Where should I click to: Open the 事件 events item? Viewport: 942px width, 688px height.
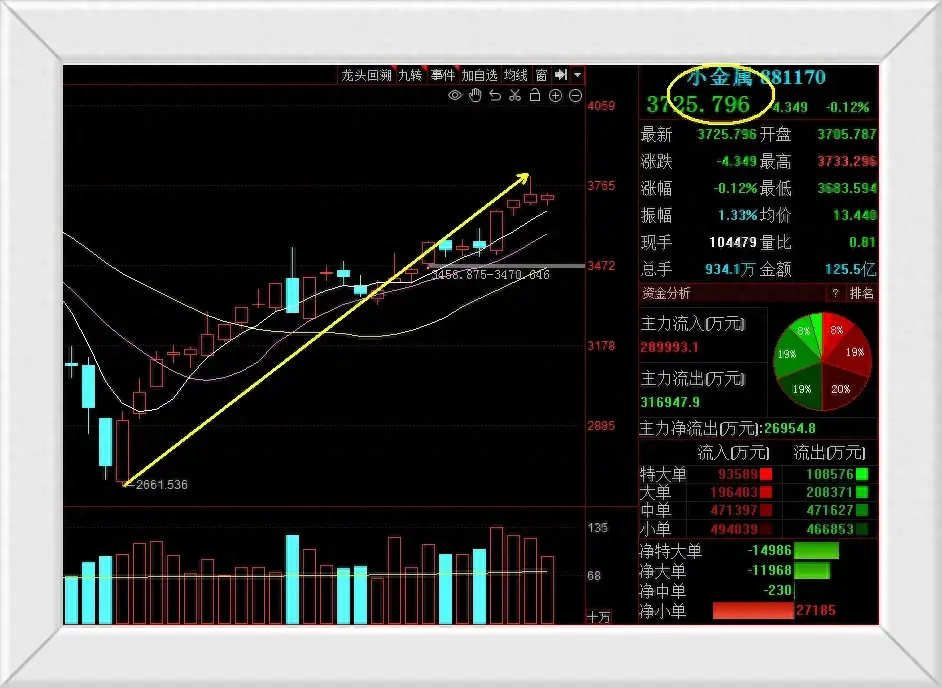pos(443,75)
